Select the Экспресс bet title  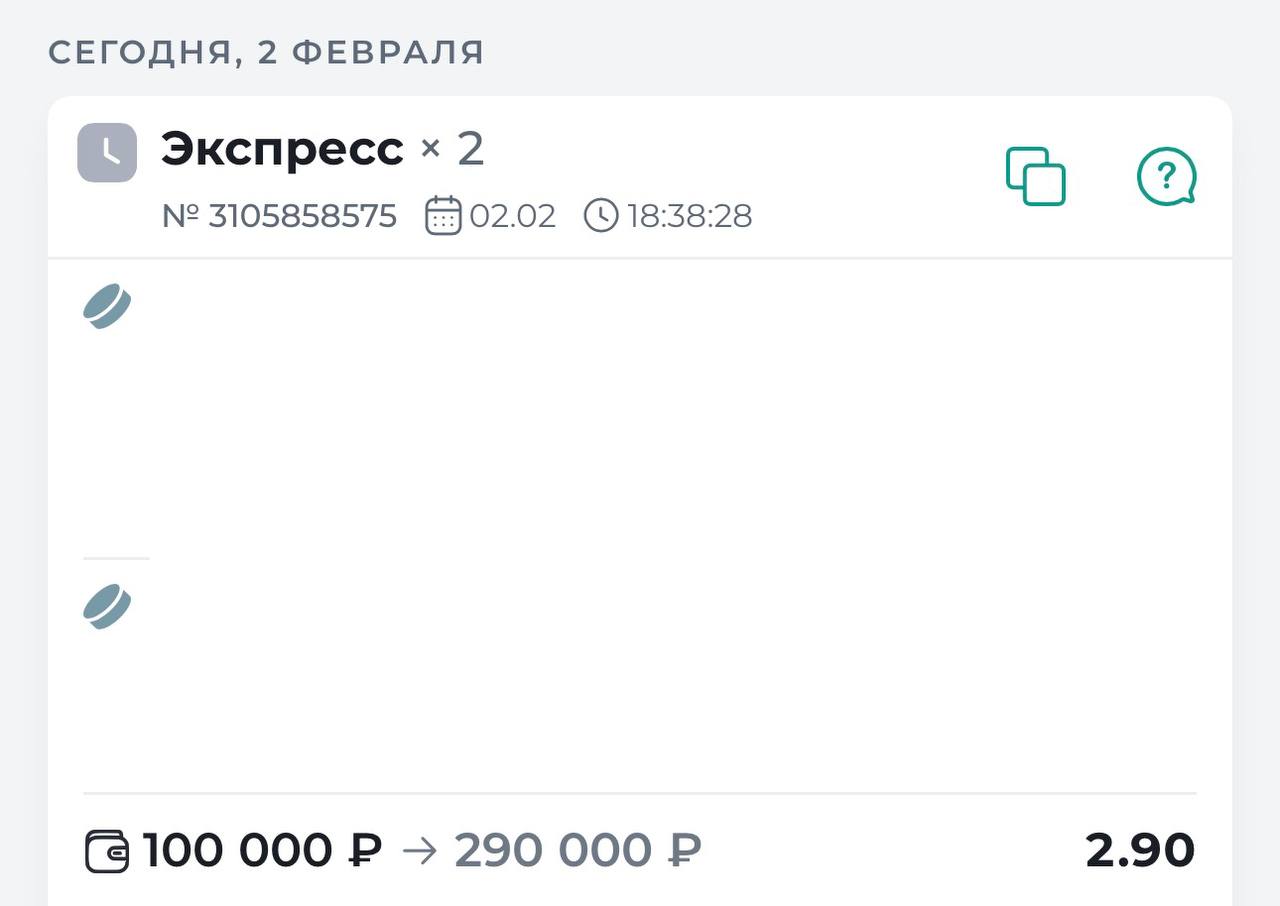click(x=282, y=149)
